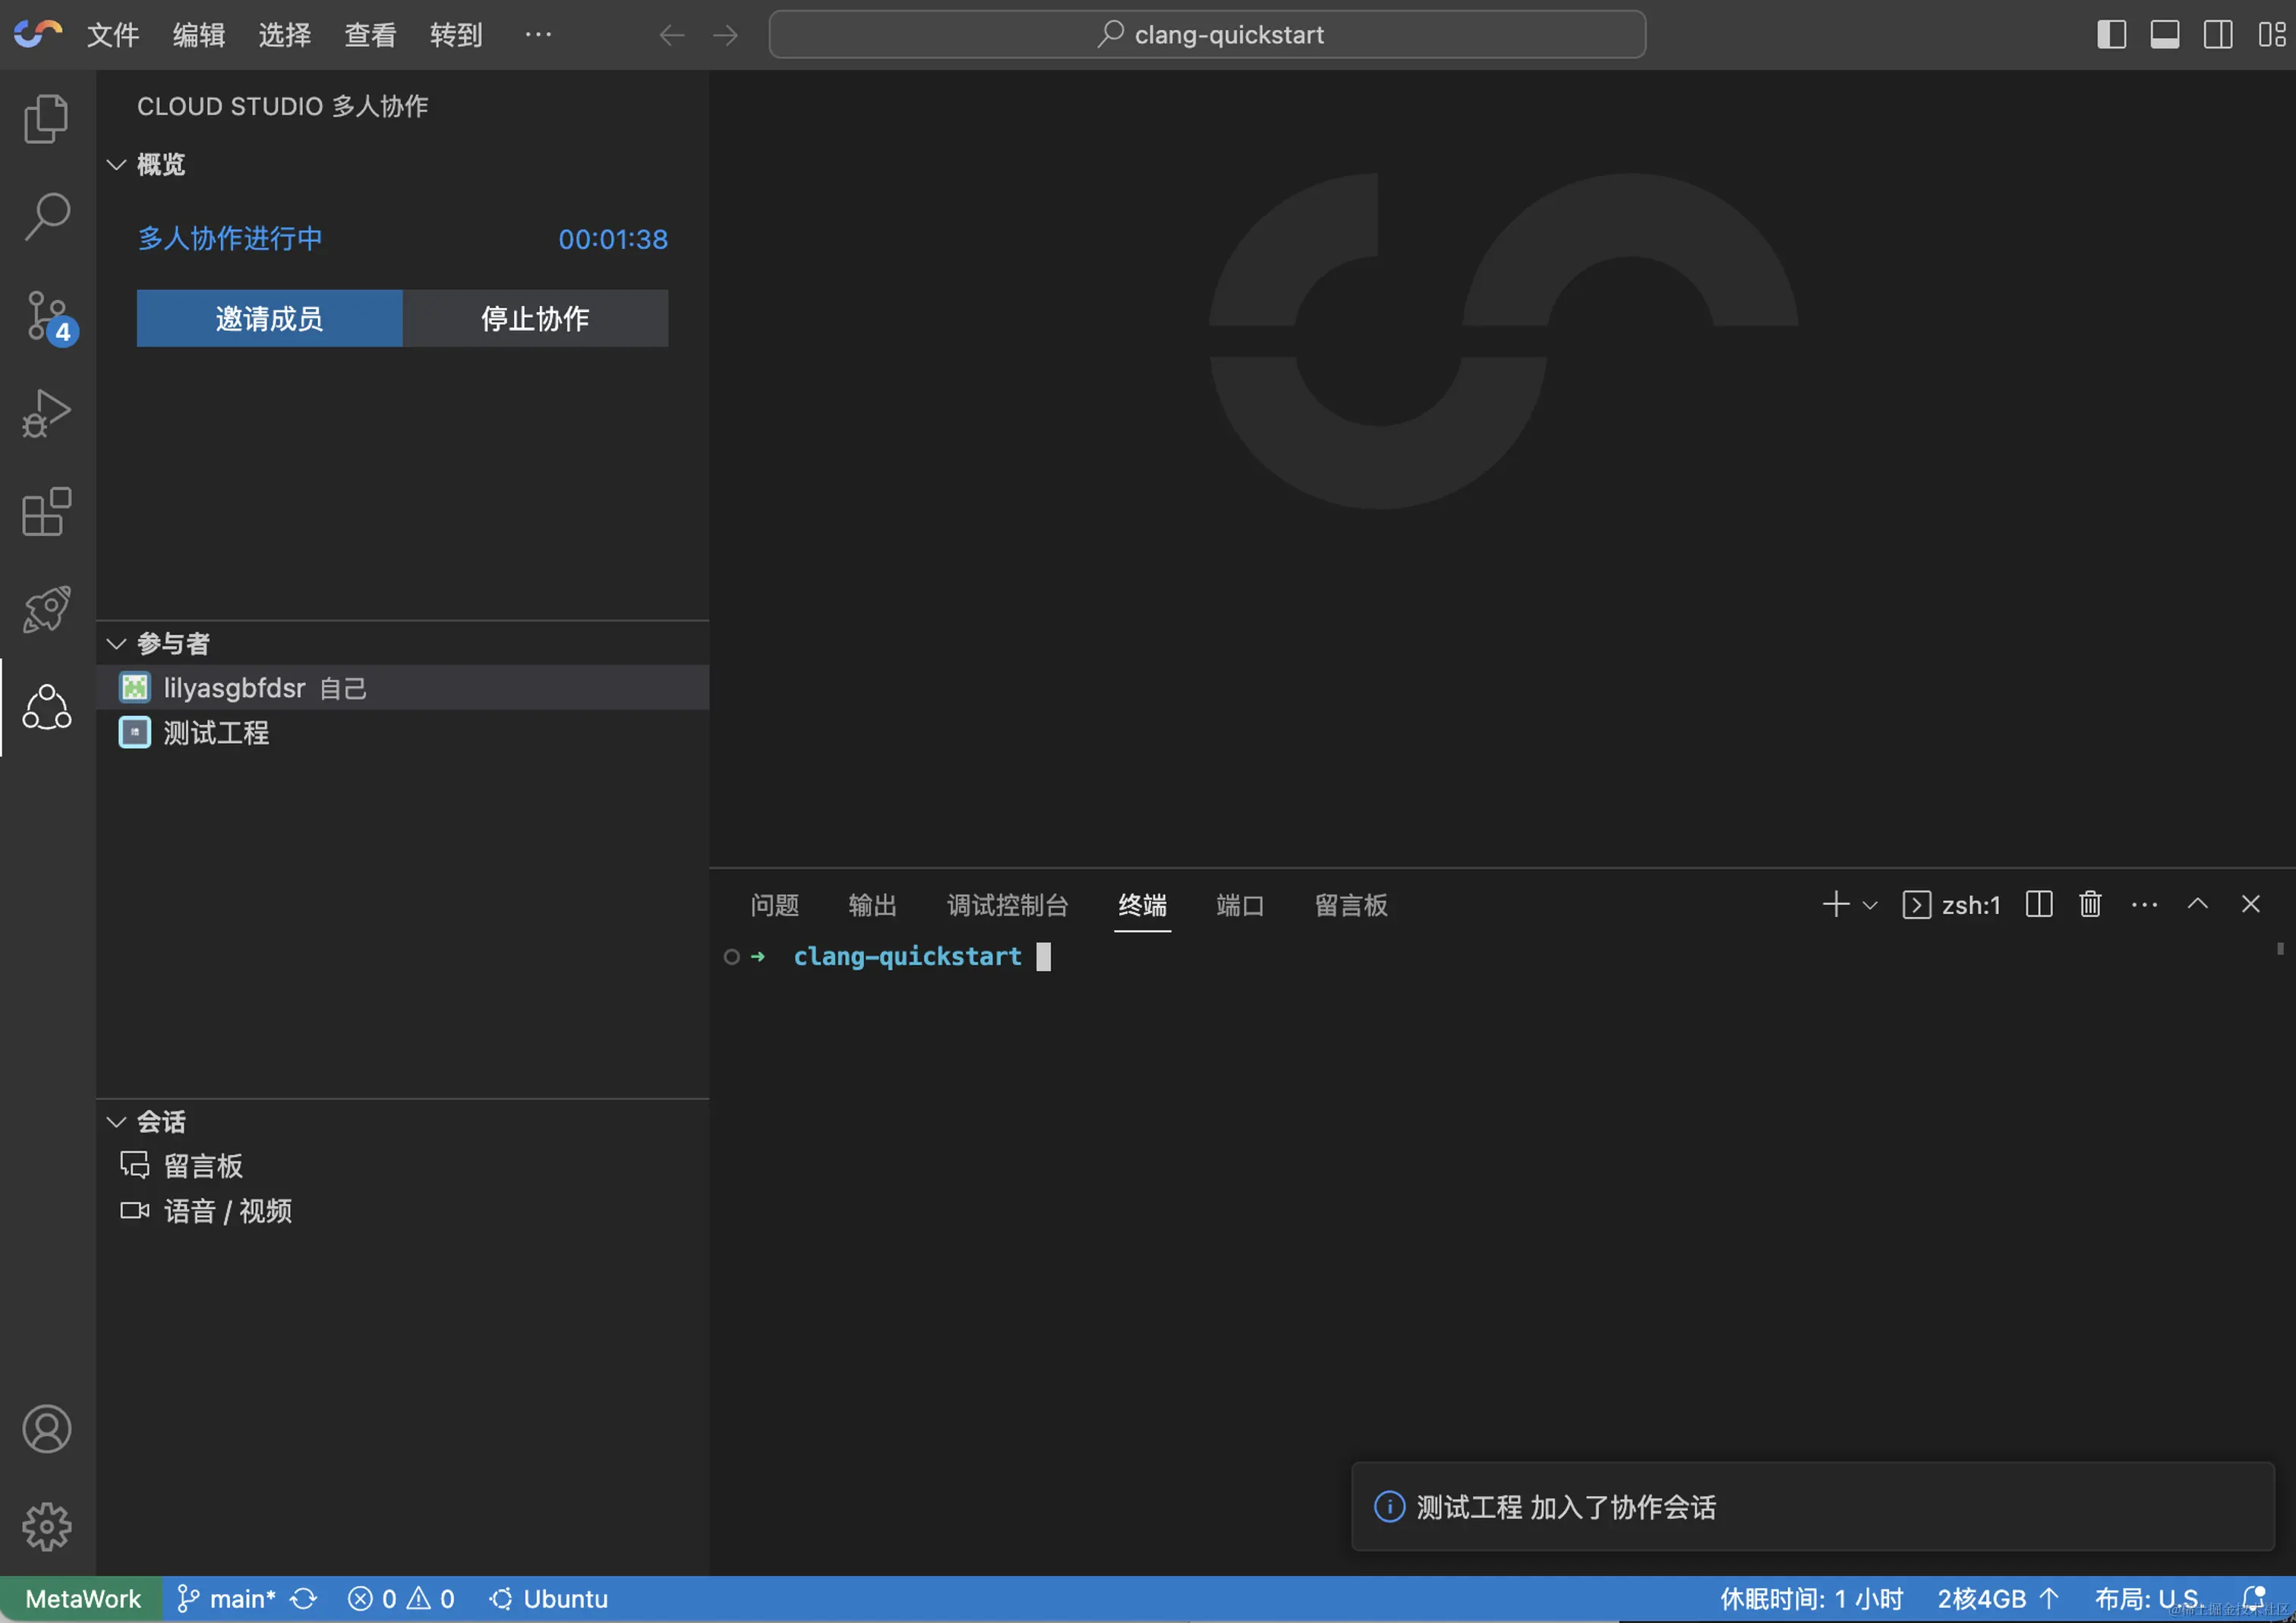Open the Search sidebar icon
The height and width of the screenshot is (1623, 2296).
46,216
